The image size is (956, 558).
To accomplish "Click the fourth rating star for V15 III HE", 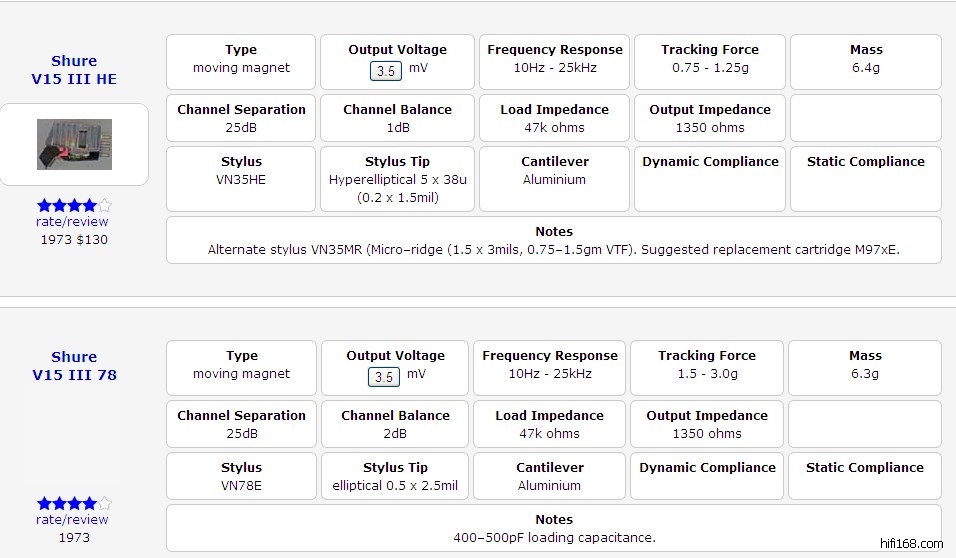I will [89, 206].
